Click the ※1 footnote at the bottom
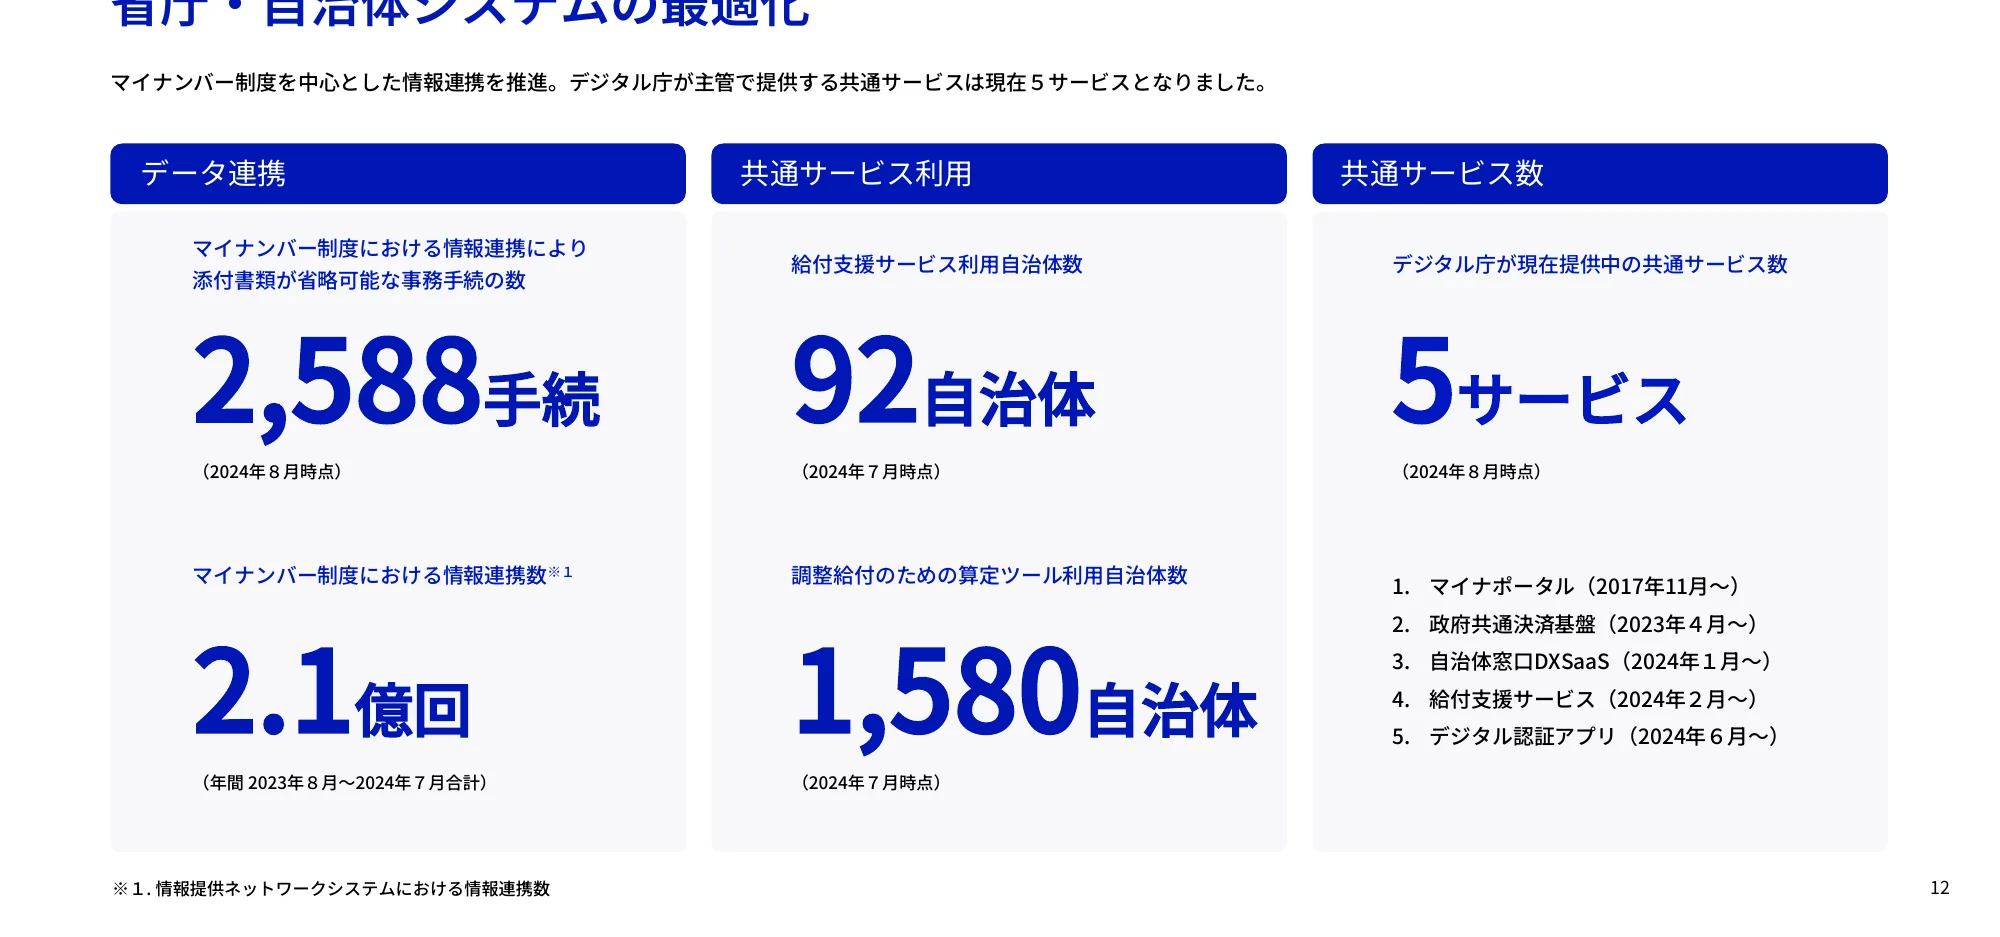The image size is (2000, 937). 331,888
